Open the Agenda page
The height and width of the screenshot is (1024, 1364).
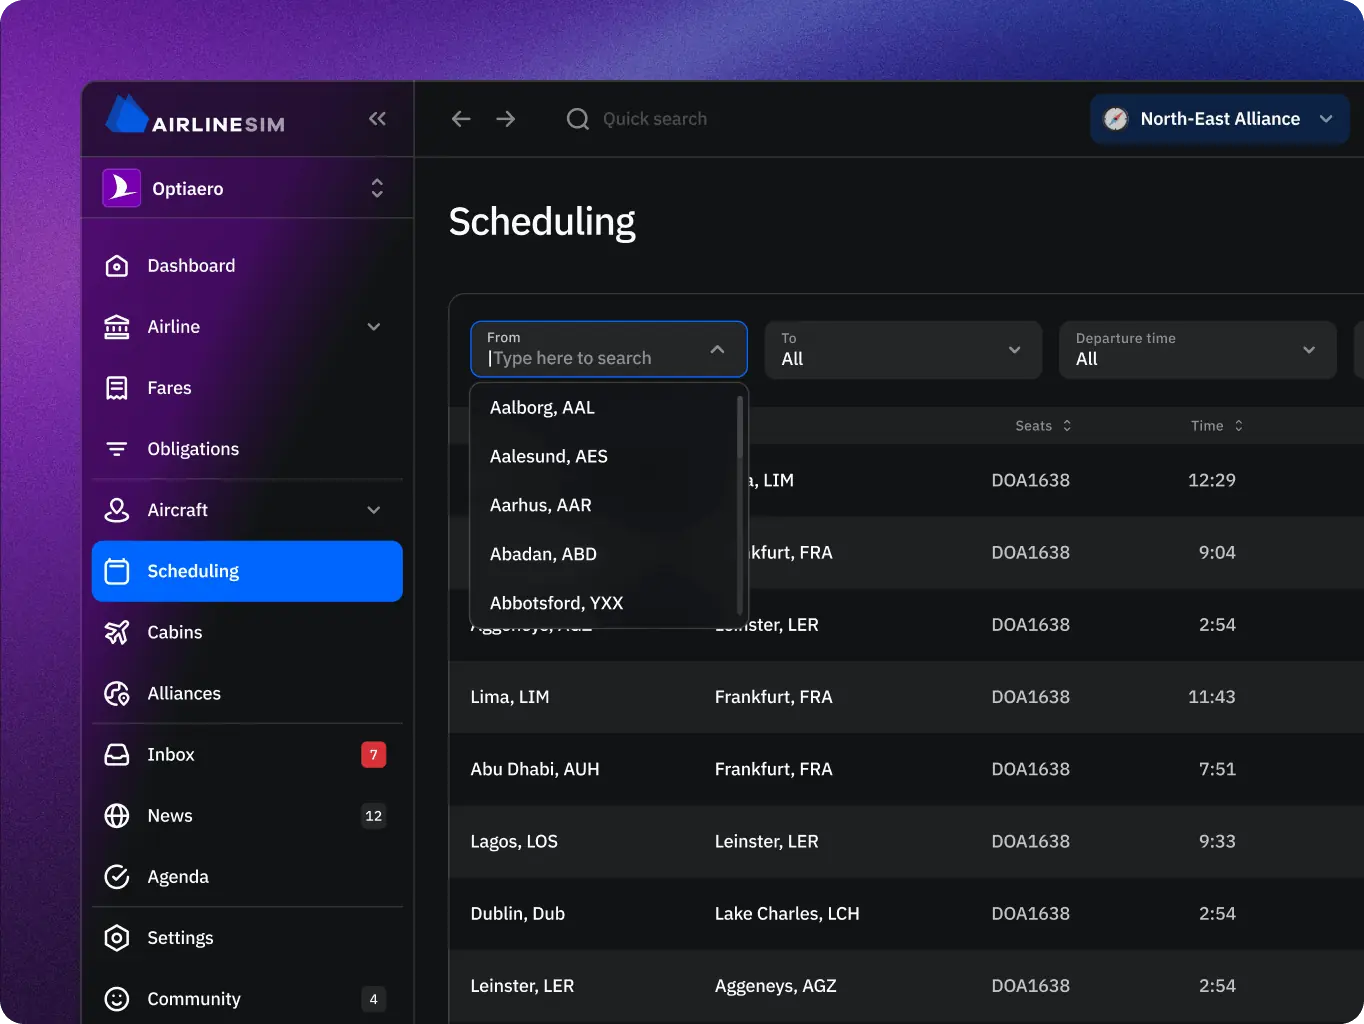(x=178, y=877)
